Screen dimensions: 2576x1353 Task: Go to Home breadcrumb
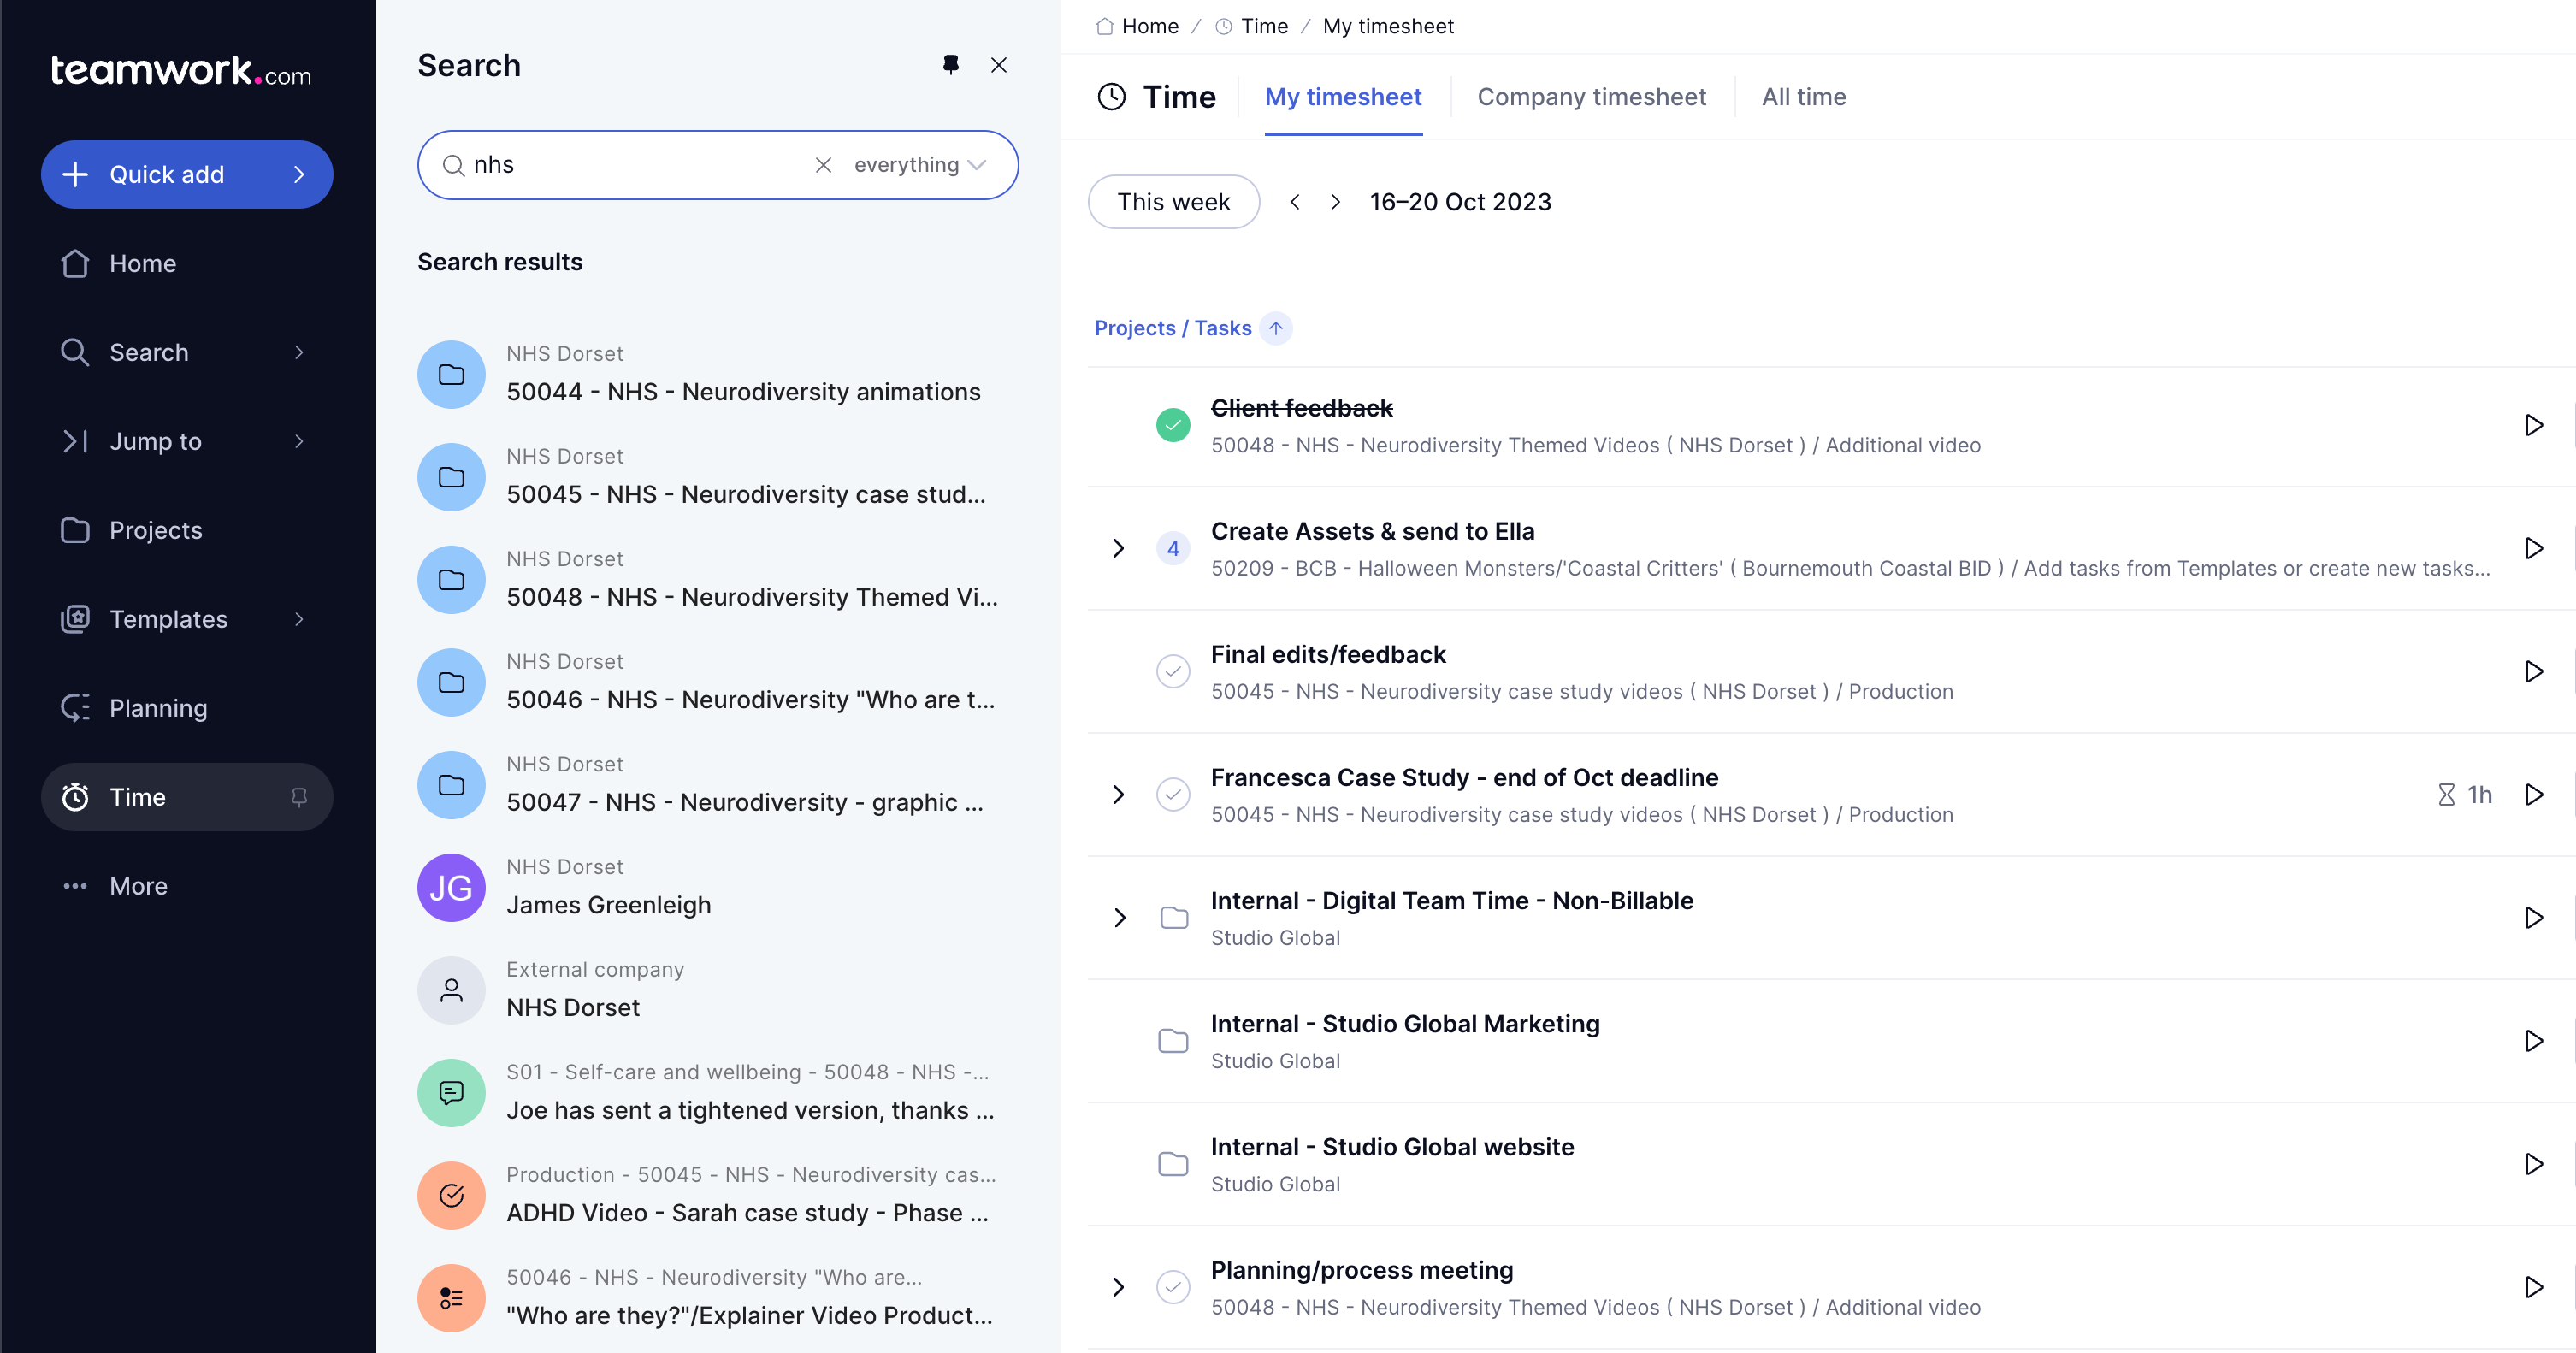pyautogui.click(x=1138, y=26)
